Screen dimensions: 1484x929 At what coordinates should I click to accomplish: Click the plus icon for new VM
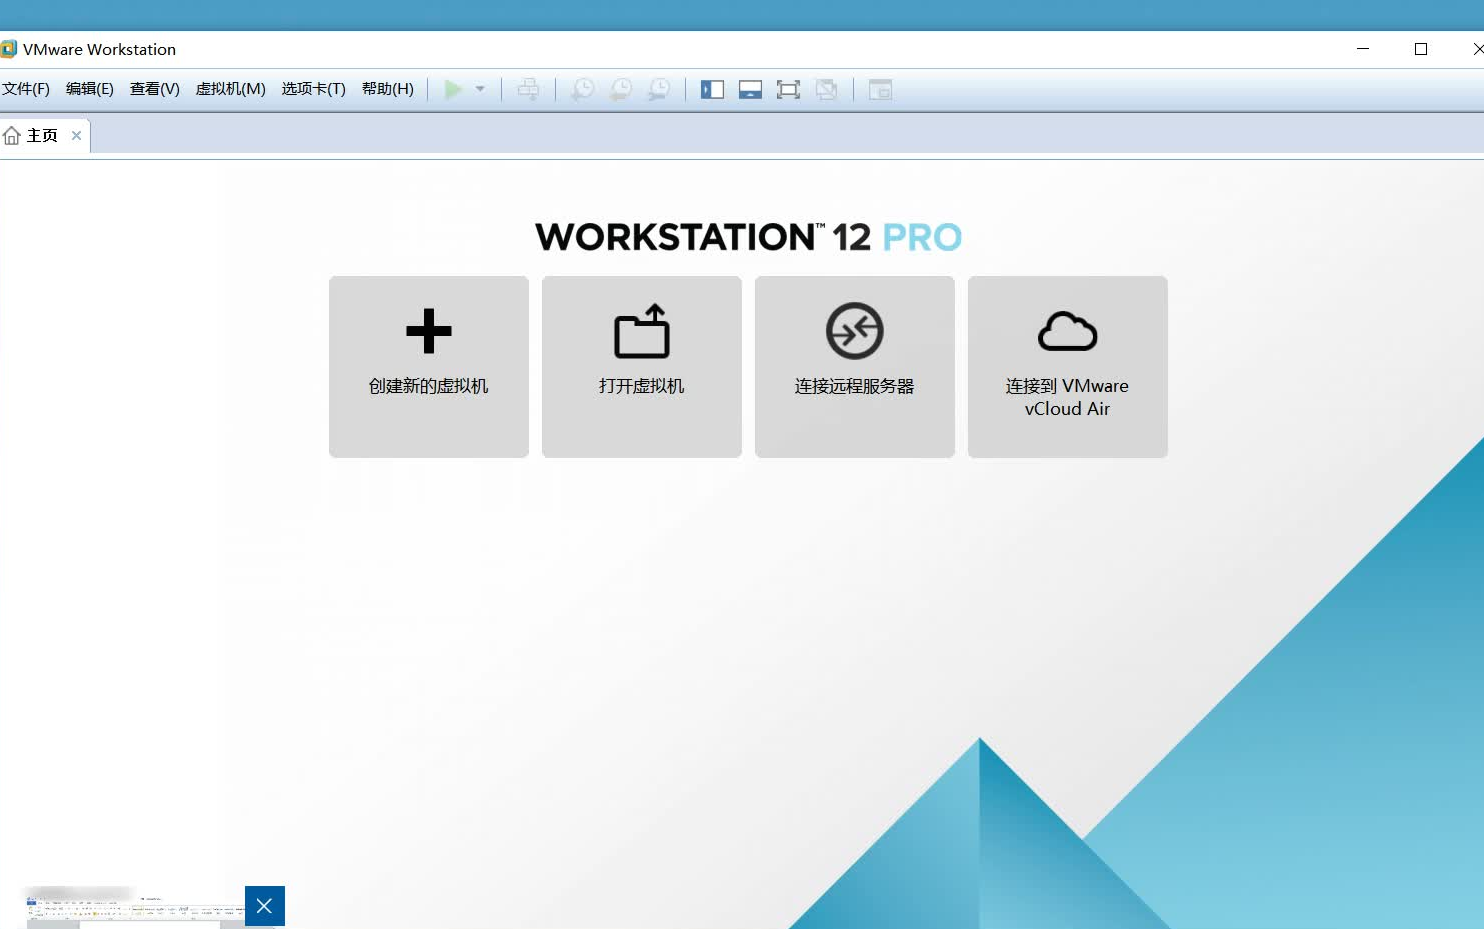tap(429, 331)
